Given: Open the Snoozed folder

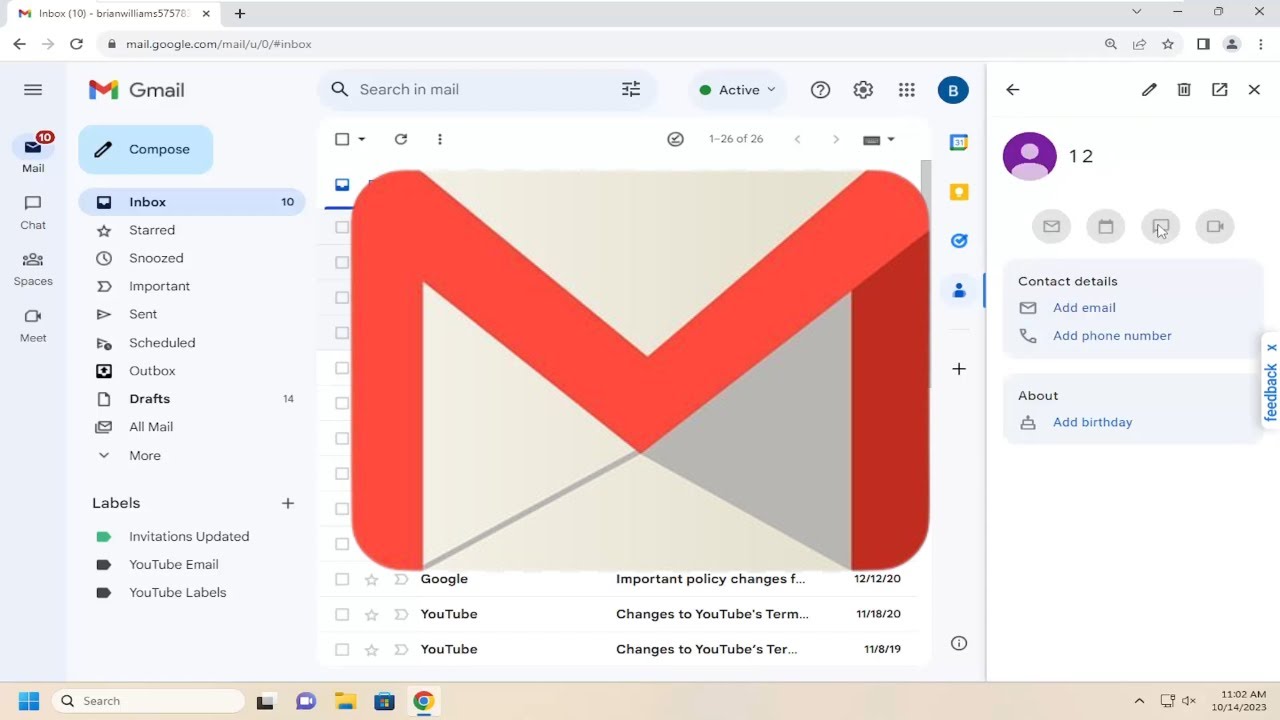Looking at the screenshot, I should coord(192,258).
